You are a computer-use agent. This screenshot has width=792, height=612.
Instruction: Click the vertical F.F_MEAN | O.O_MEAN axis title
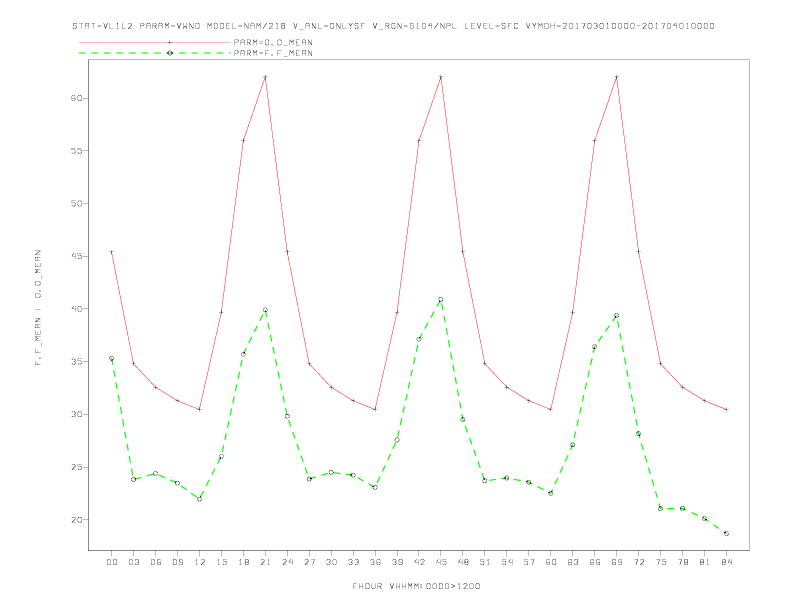tap(38, 308)
